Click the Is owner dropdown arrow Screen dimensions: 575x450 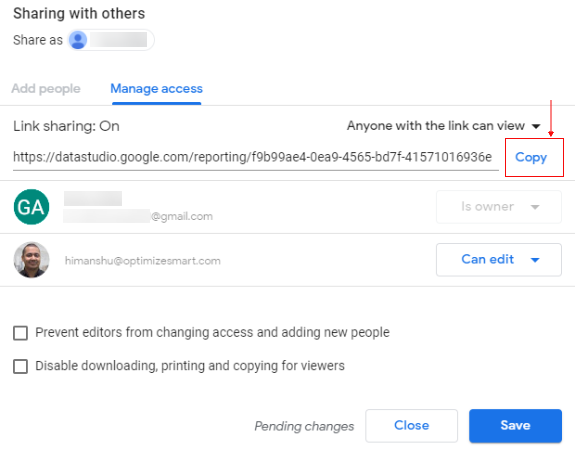point(535,207)
